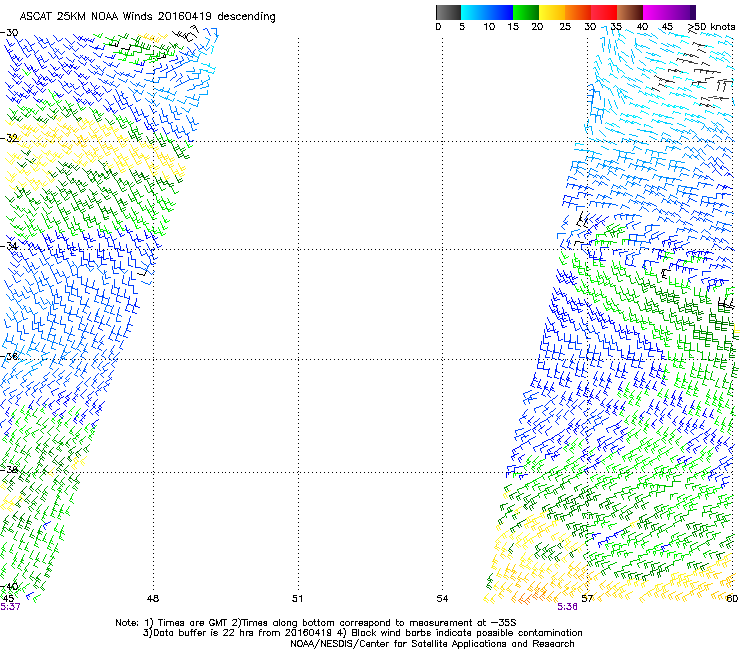The width and height of the screenshot is (740, 650).
Task: Click the legend value '25'
Action: [565, 27]
